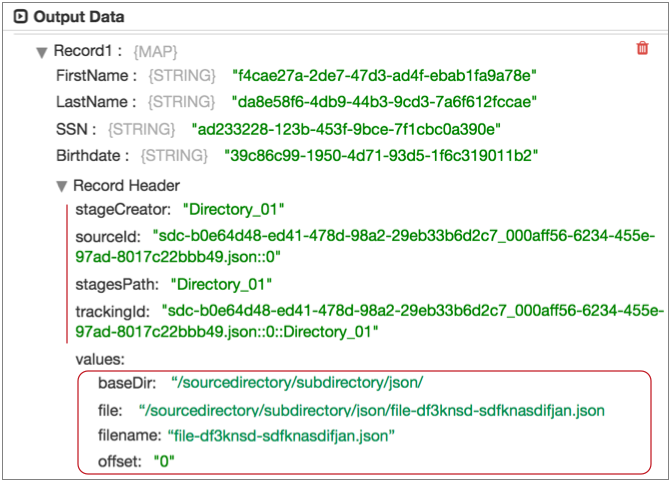Click the Output Data panel title
This screenshot has height=482, width=671.
(x=80, y=18)
